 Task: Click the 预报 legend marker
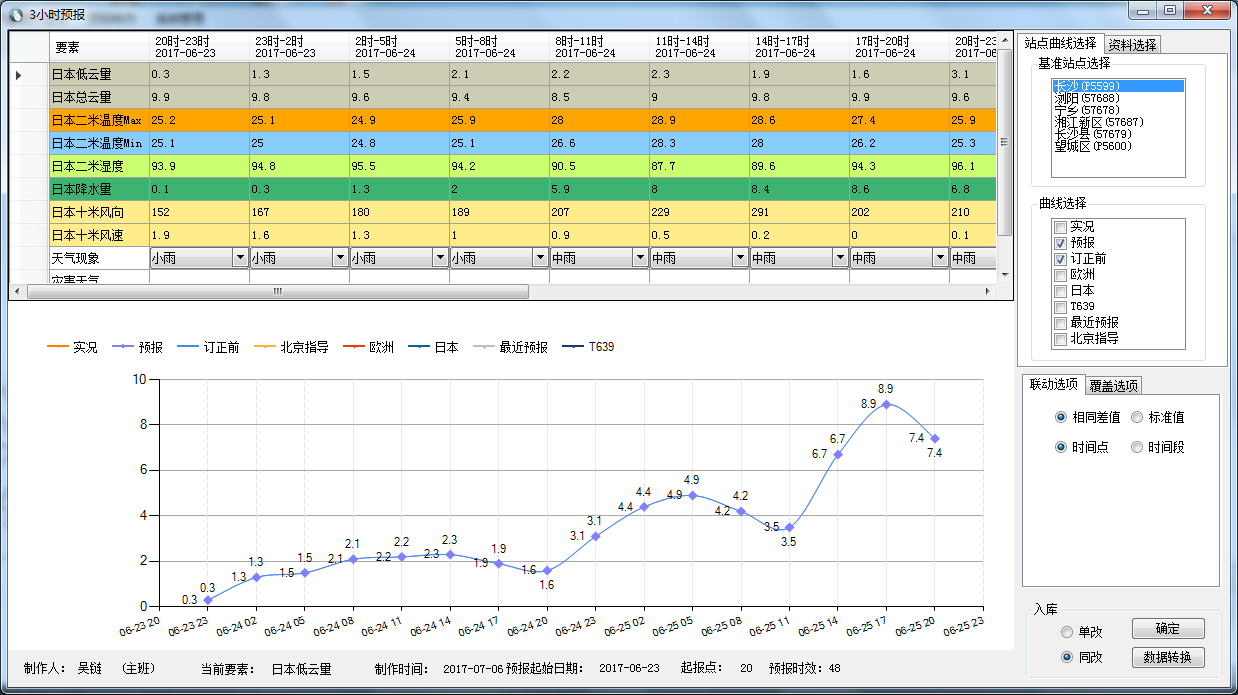pyautogui.click(x=123, y=348)
